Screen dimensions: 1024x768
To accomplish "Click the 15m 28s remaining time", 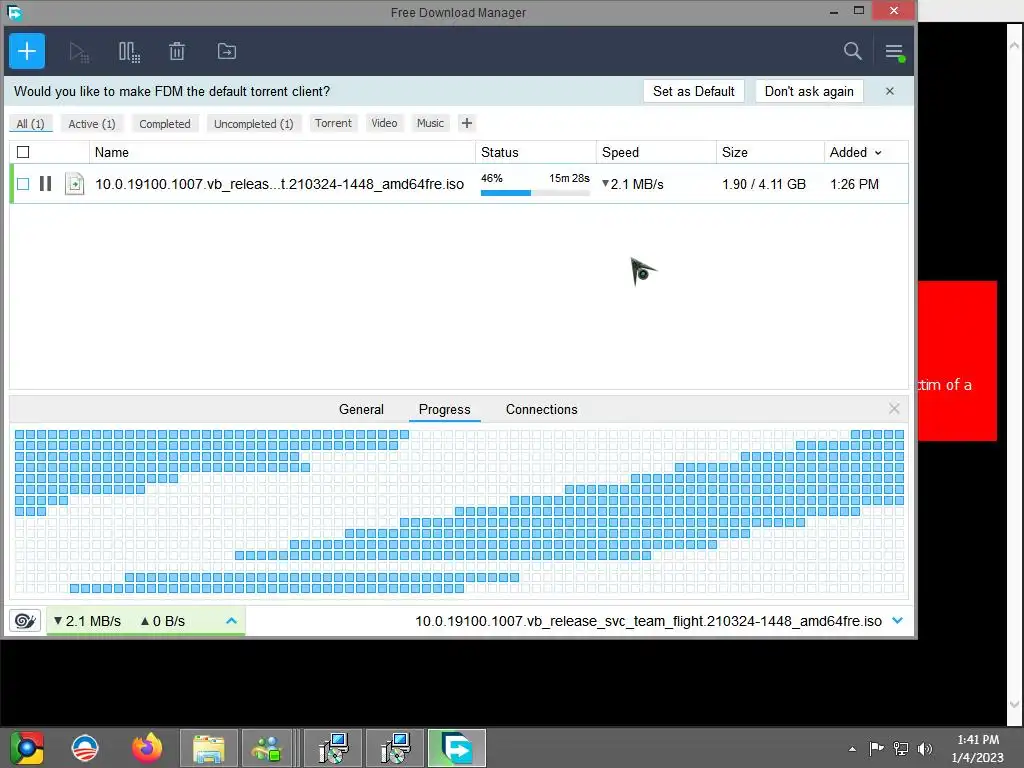I will [x=569, y=178].
